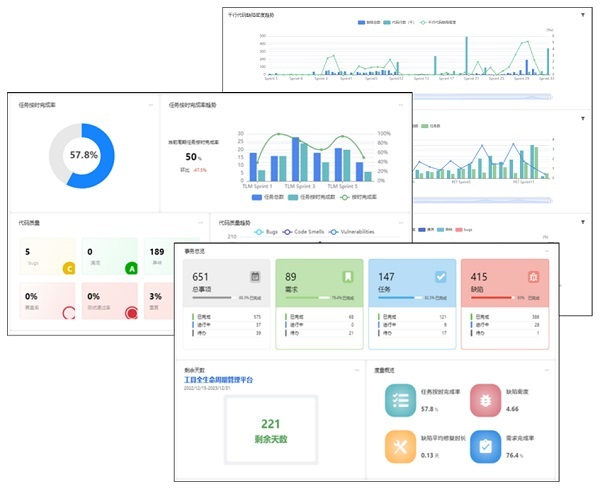Click the bug icon on 缺陷 card
The height and width of the screenshot is (489, 600).
click(533, 276)
